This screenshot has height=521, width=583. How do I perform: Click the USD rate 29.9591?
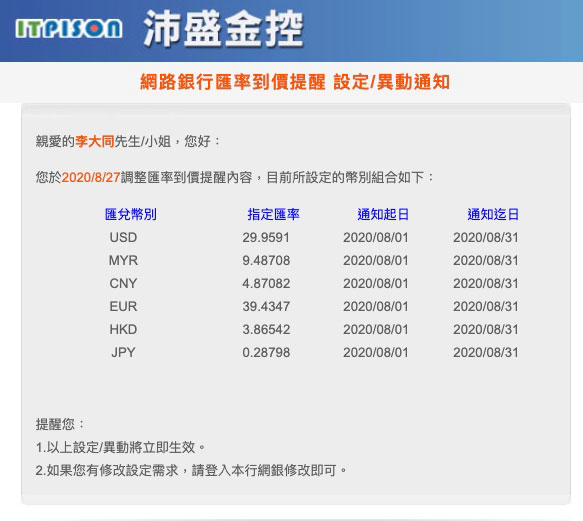266,237
